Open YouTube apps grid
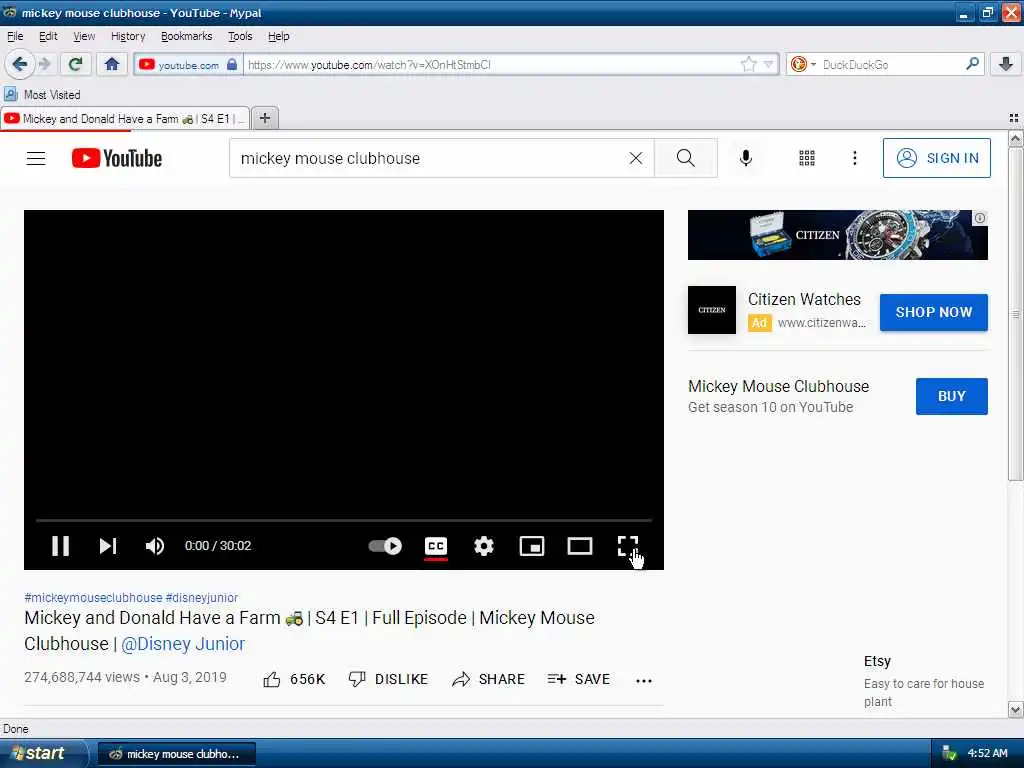 (x=807, y=158)
